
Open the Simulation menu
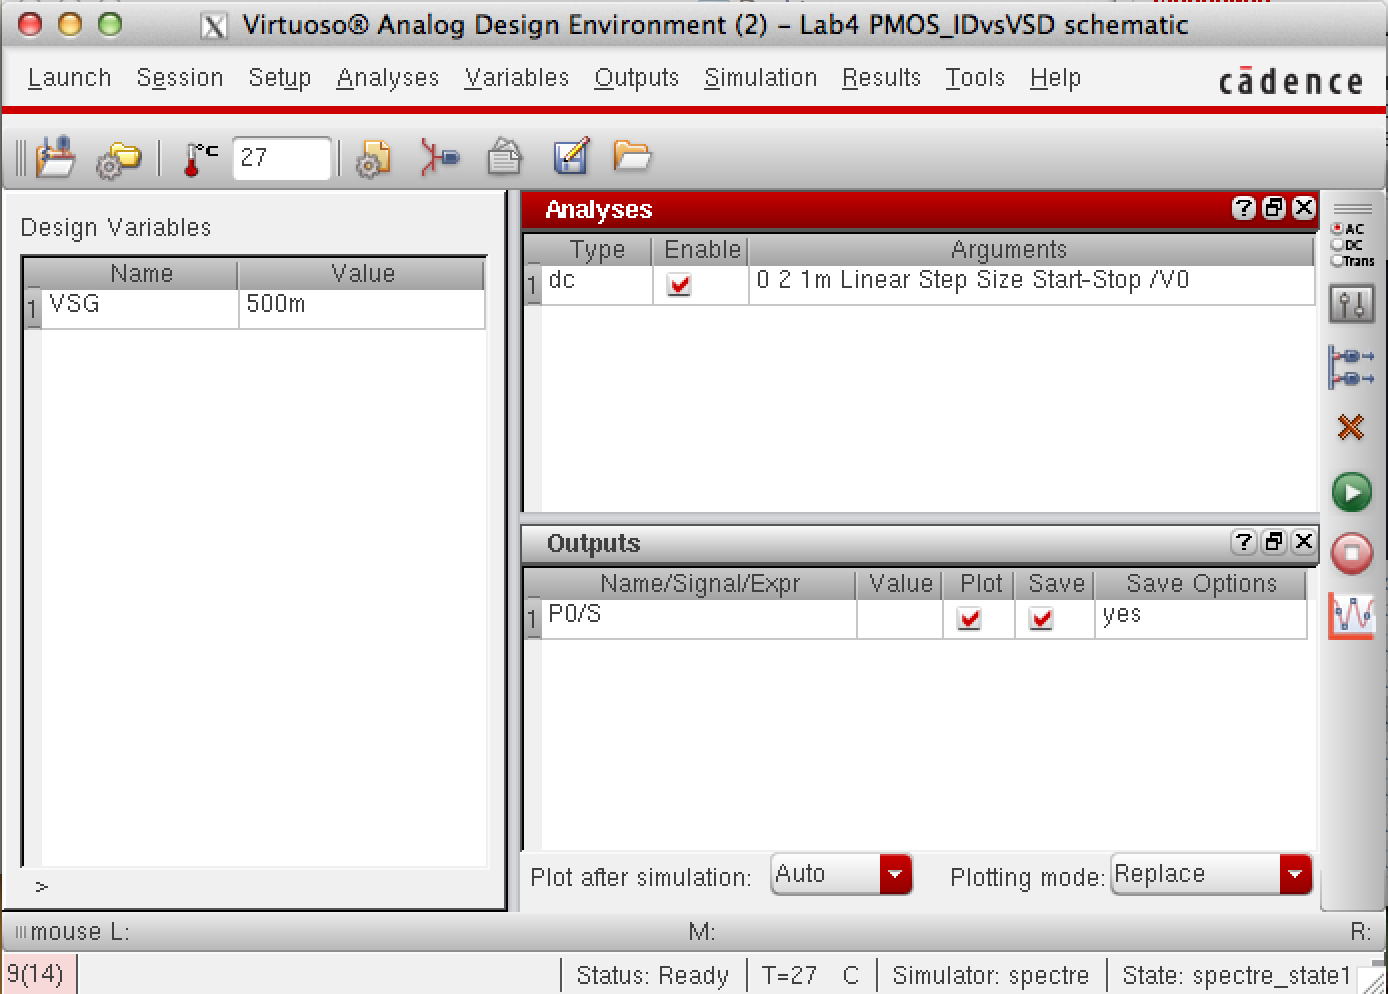(x=761, y=78)
